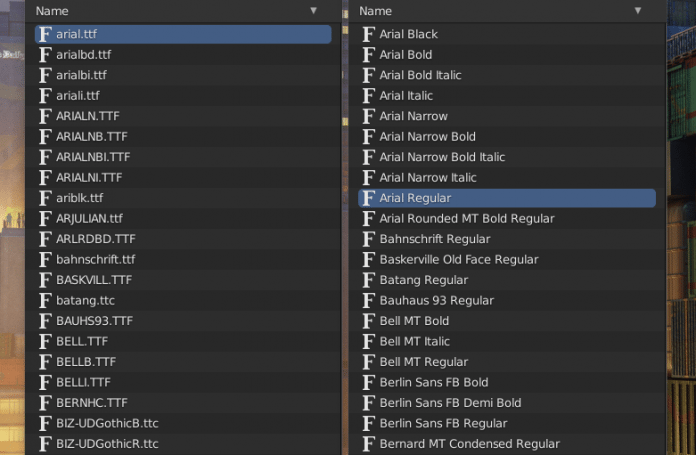
Task: Choose the BAUHS93.TTF file
Action: (183, 321)
